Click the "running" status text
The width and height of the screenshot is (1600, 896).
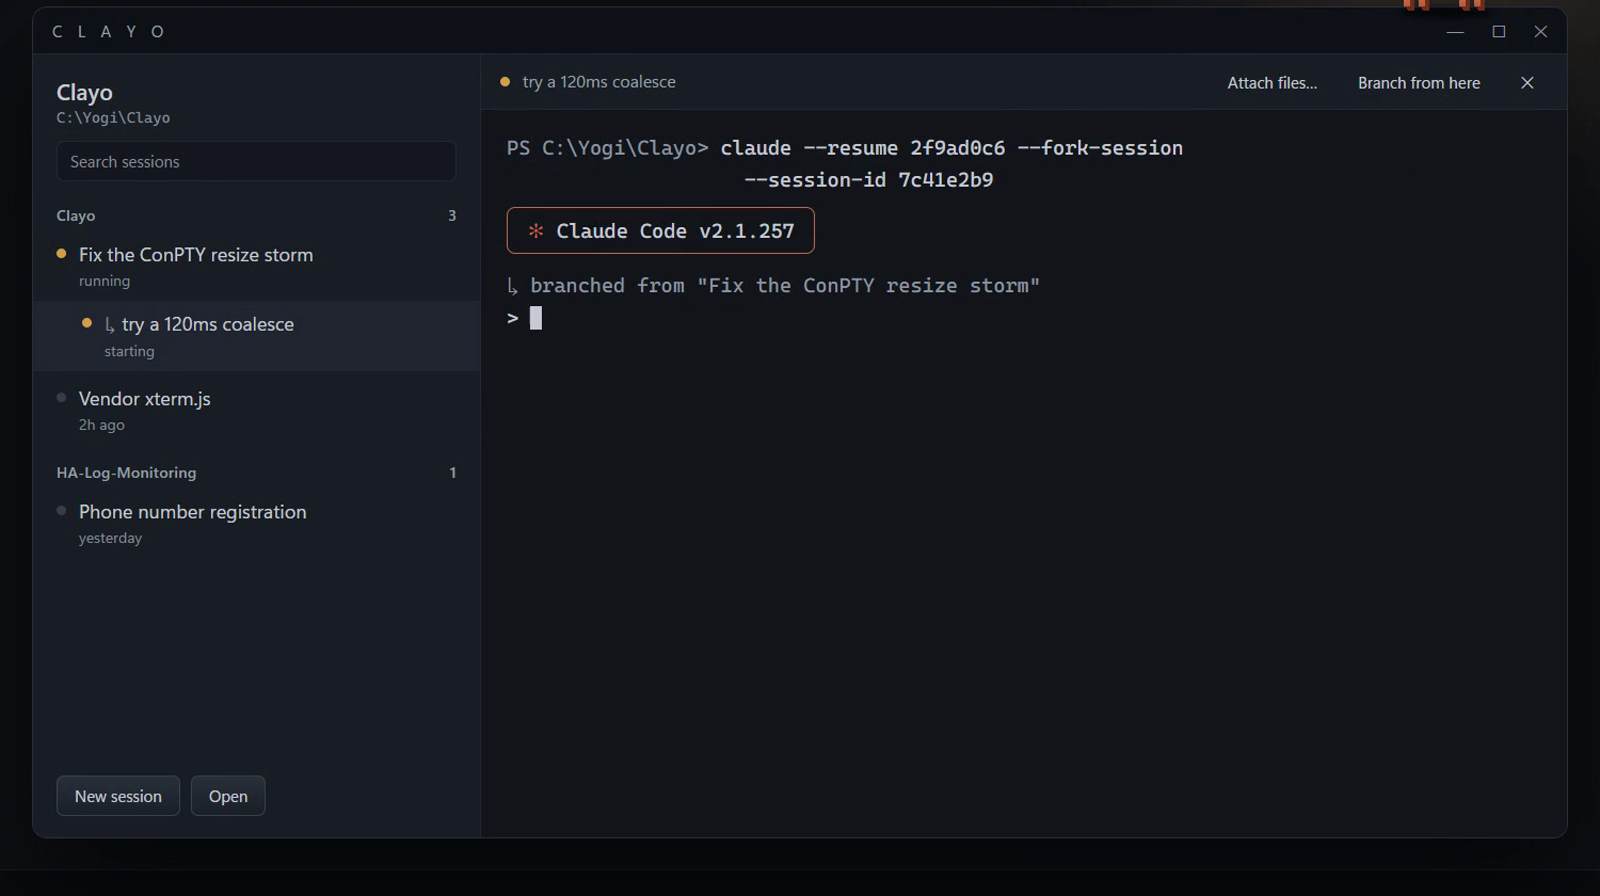104,281
